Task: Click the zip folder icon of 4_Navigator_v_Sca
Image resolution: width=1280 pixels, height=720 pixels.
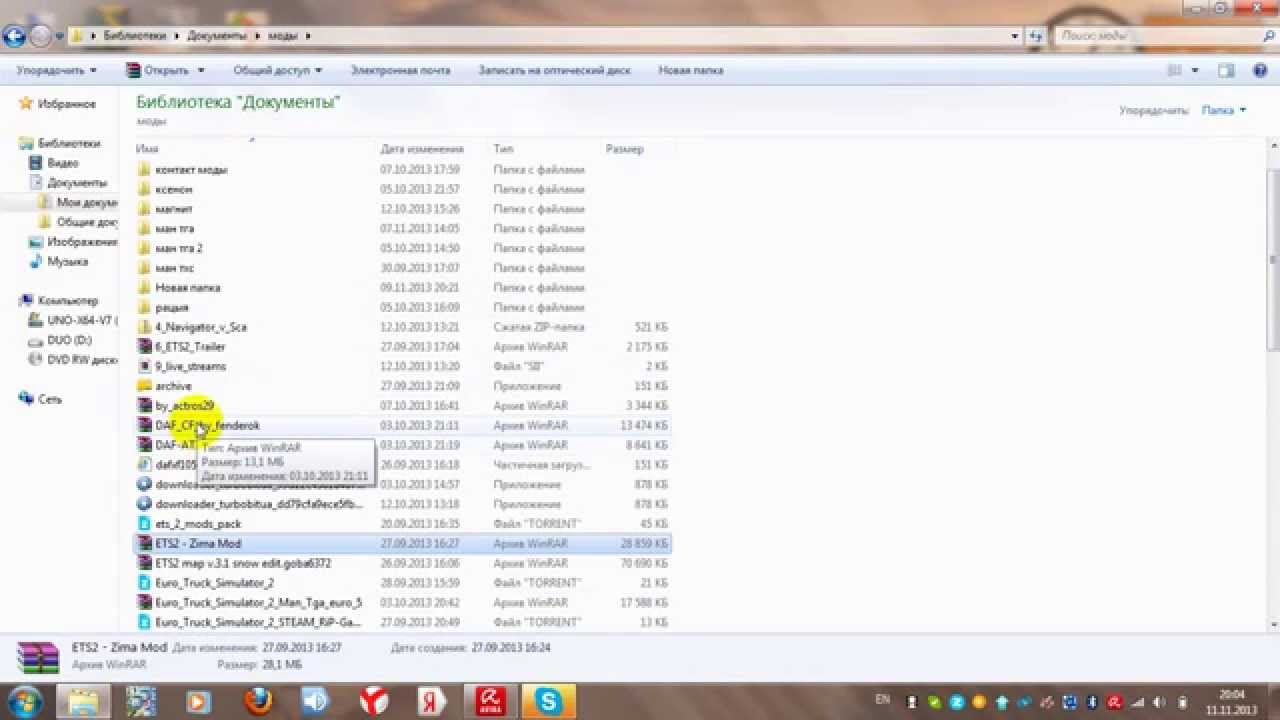Action: point(144,327)
